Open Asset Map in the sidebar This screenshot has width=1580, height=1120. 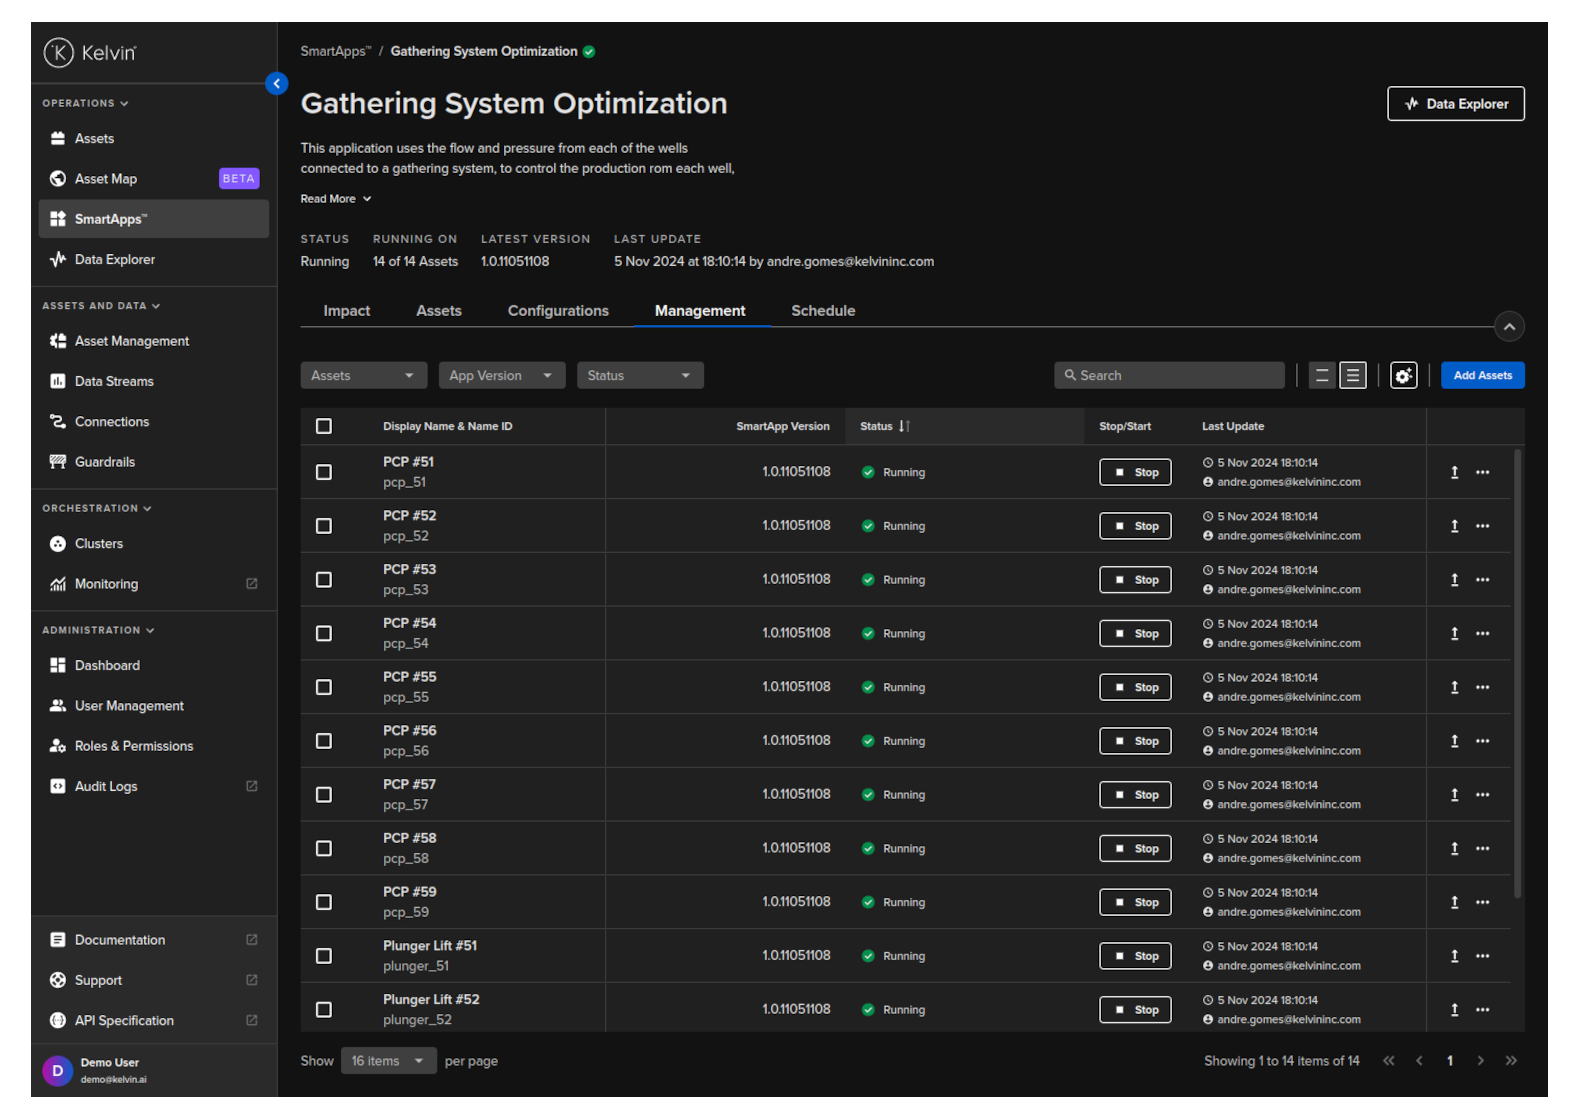point(106,179)
